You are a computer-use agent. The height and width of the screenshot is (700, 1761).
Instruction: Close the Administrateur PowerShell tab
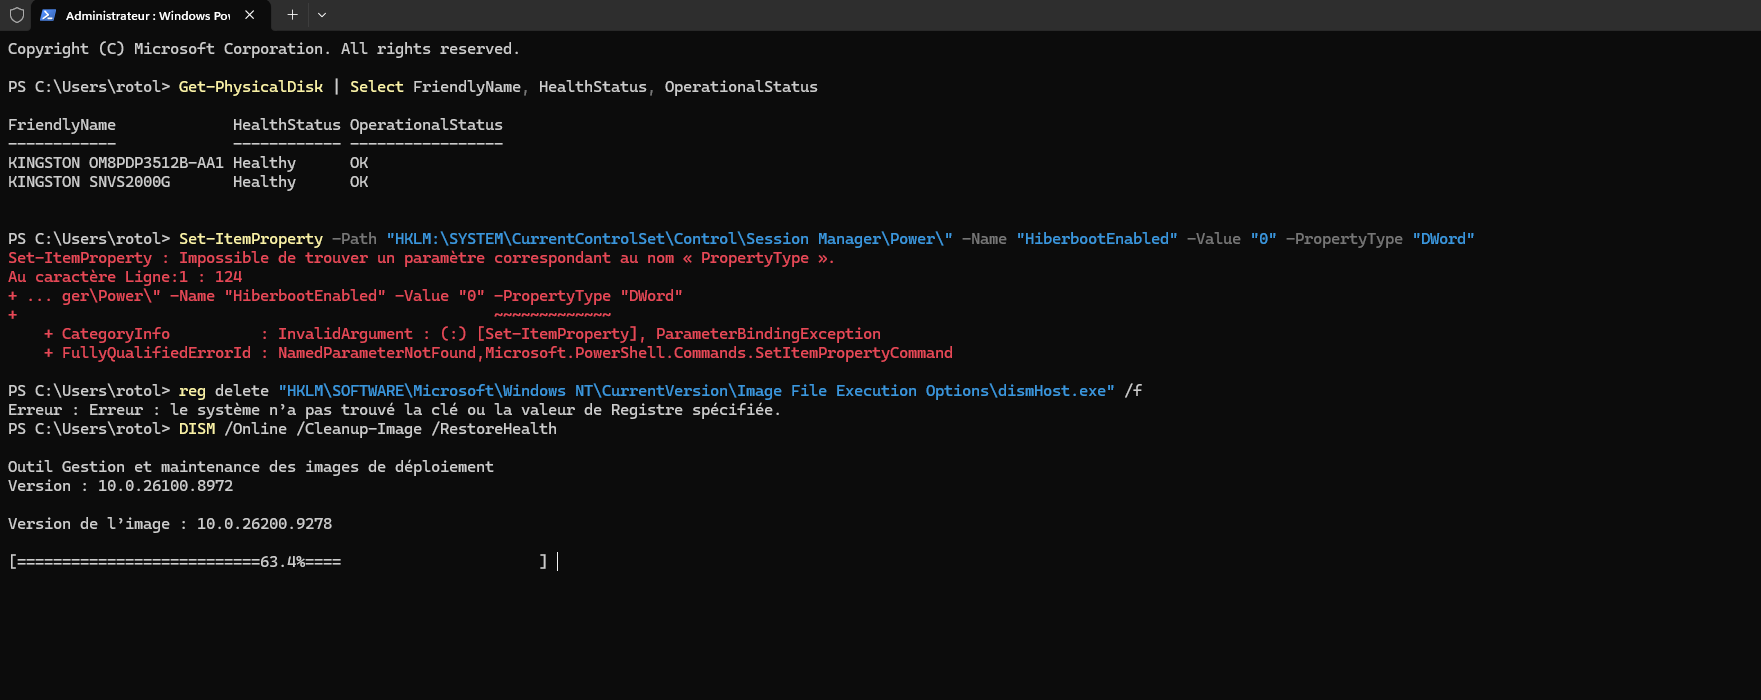click(x=249, y=15)
